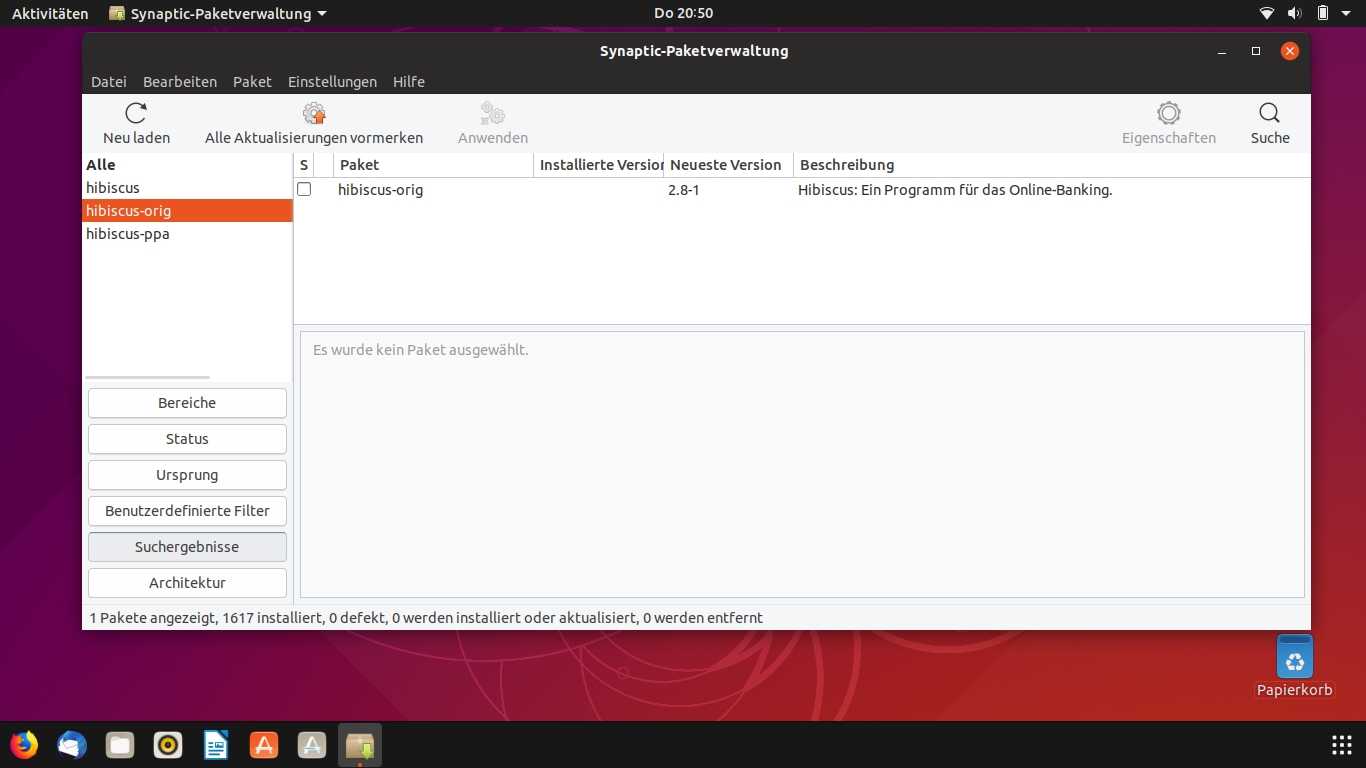Click the Neu laden reload icon

pos(136,113)
